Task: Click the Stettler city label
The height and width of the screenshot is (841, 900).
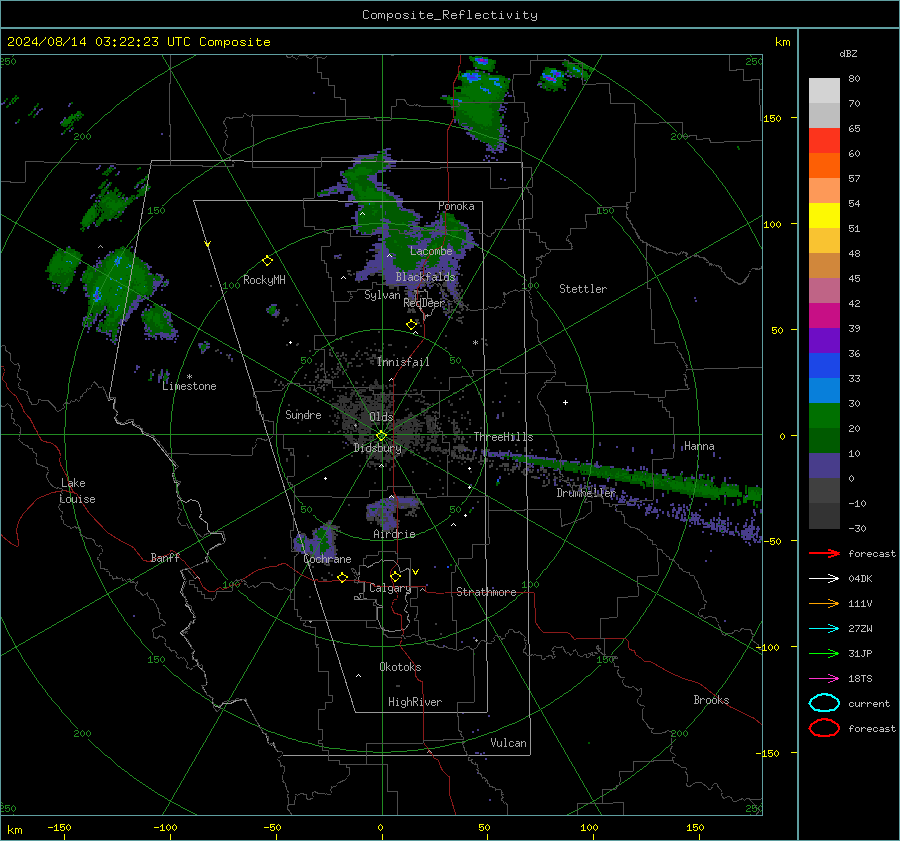Action: point(583,289)
